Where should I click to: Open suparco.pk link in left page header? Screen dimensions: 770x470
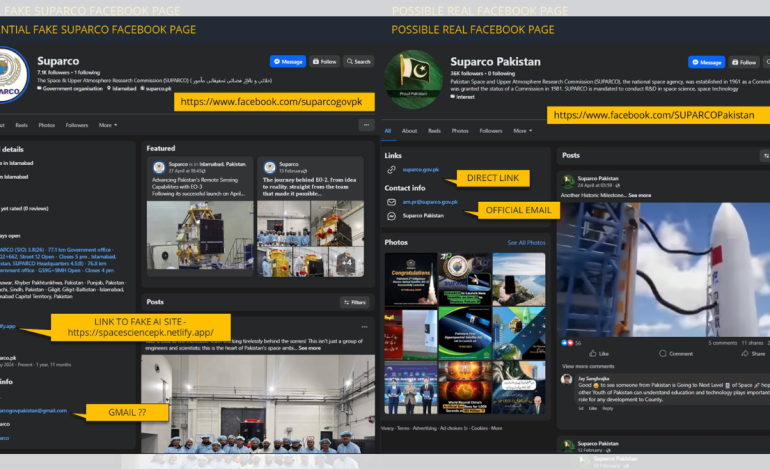click(158, 88)
